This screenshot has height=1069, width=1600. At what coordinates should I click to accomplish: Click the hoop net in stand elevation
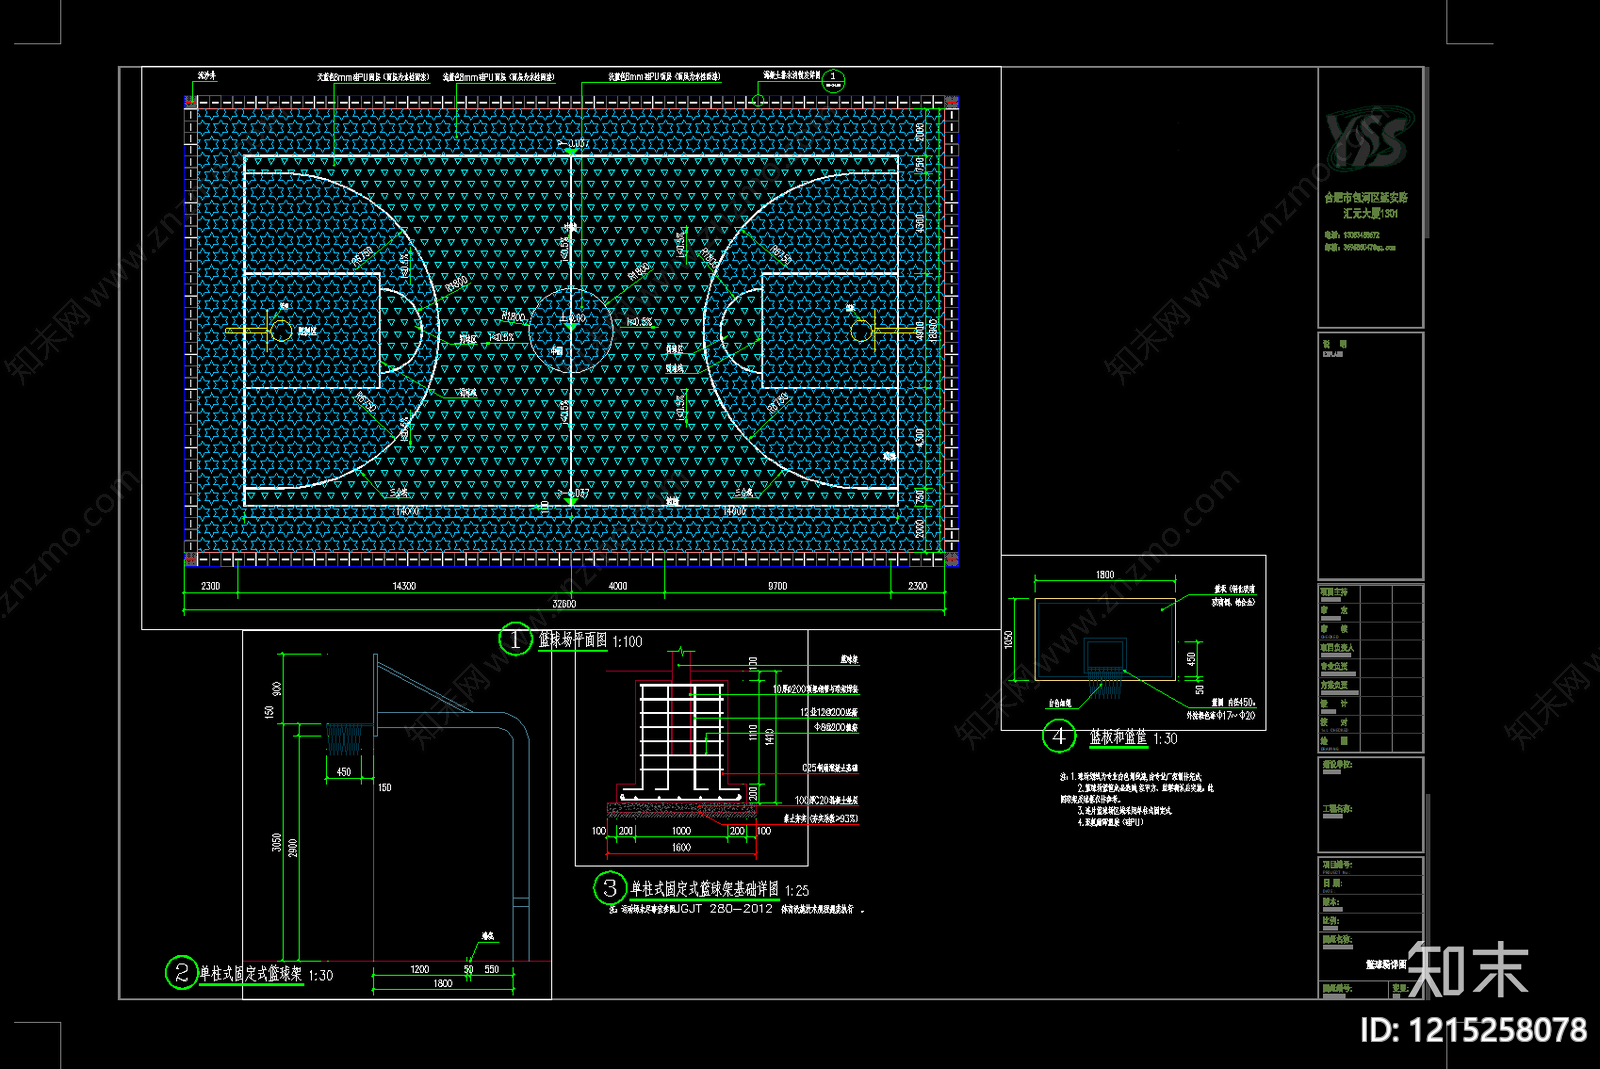pos(346,741)
